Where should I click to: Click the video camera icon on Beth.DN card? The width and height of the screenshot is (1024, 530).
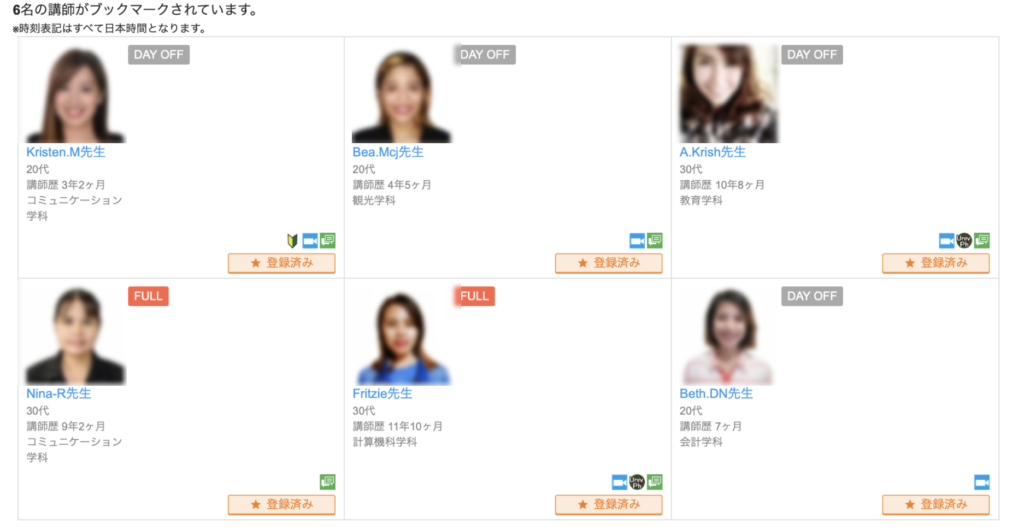(982, 482)
